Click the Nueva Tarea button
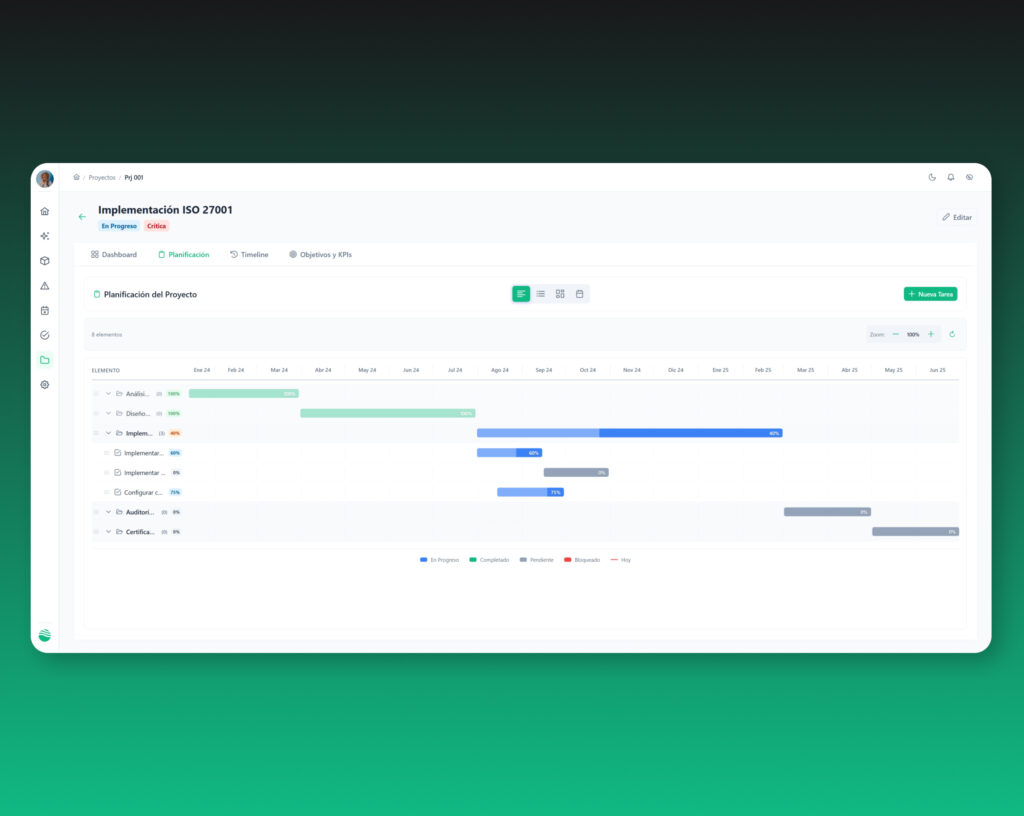The height and width of the screenshot is (816, 1024). point(930,294)
